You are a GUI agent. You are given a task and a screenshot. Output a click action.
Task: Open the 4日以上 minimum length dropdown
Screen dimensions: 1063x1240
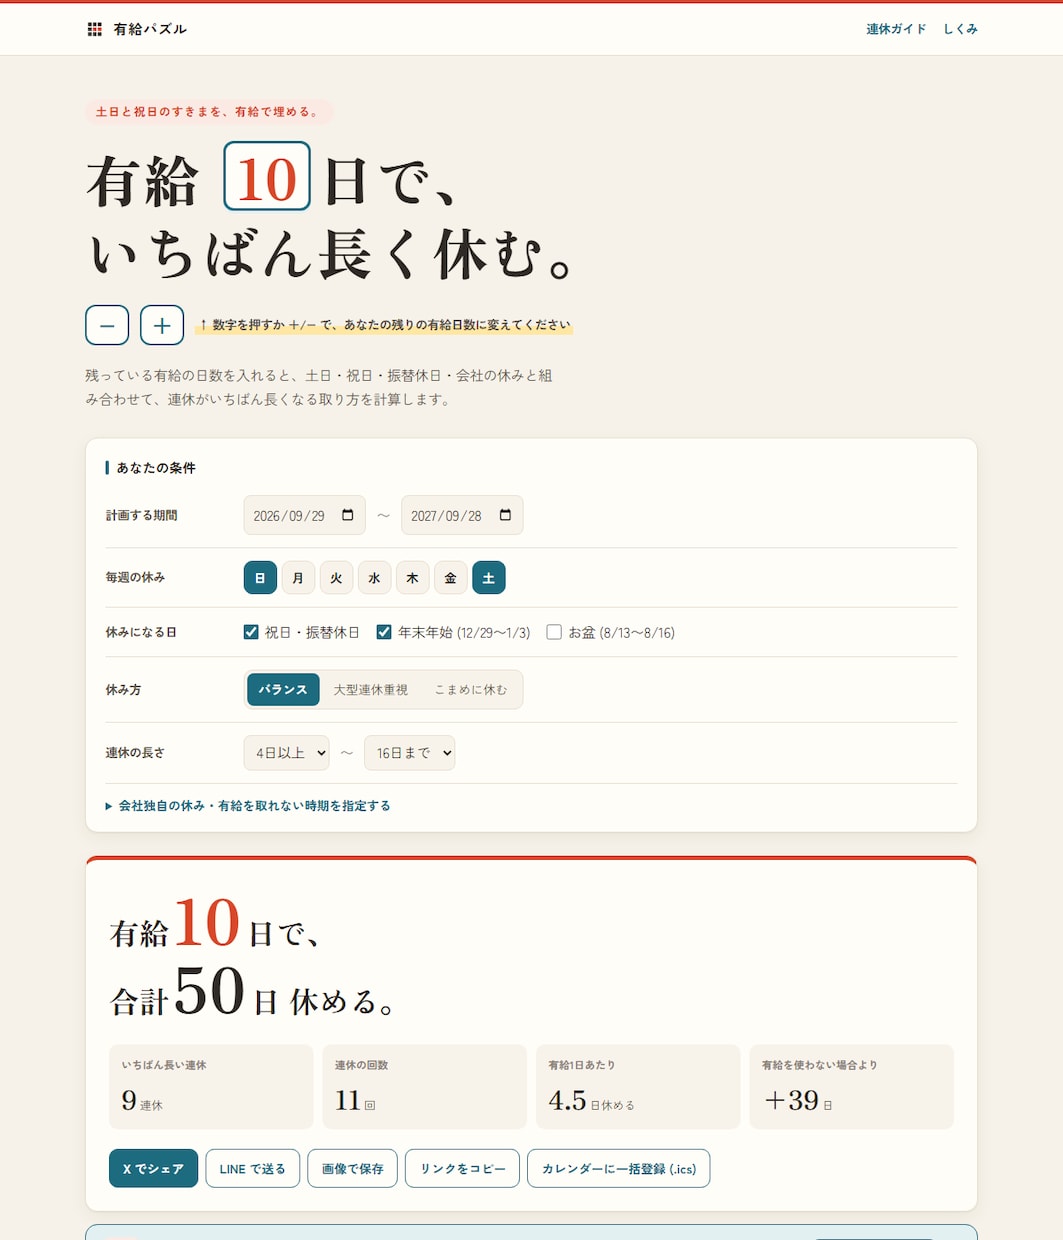point(287,753)
